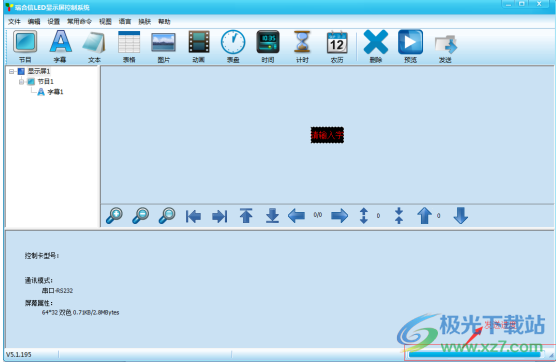Open the 文件 file menu

coord(15,22)
